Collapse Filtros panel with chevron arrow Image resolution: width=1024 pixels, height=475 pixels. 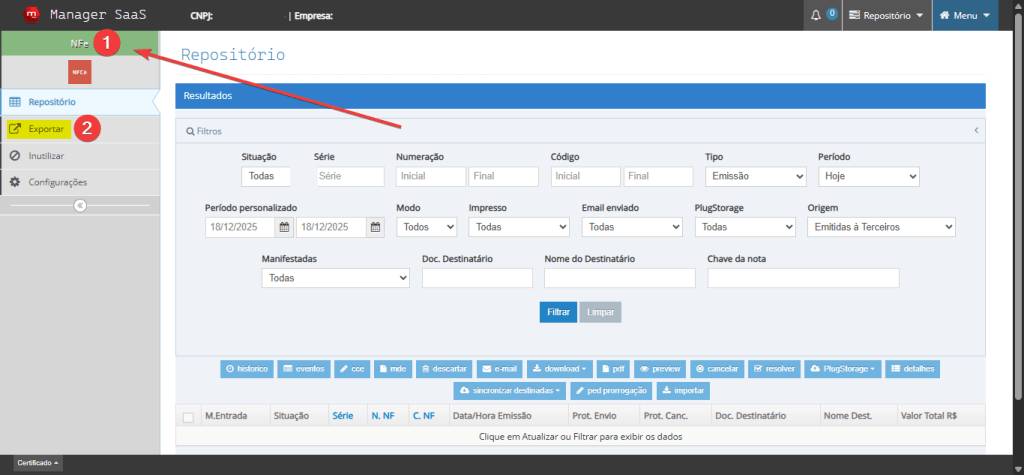coord(976,131)
